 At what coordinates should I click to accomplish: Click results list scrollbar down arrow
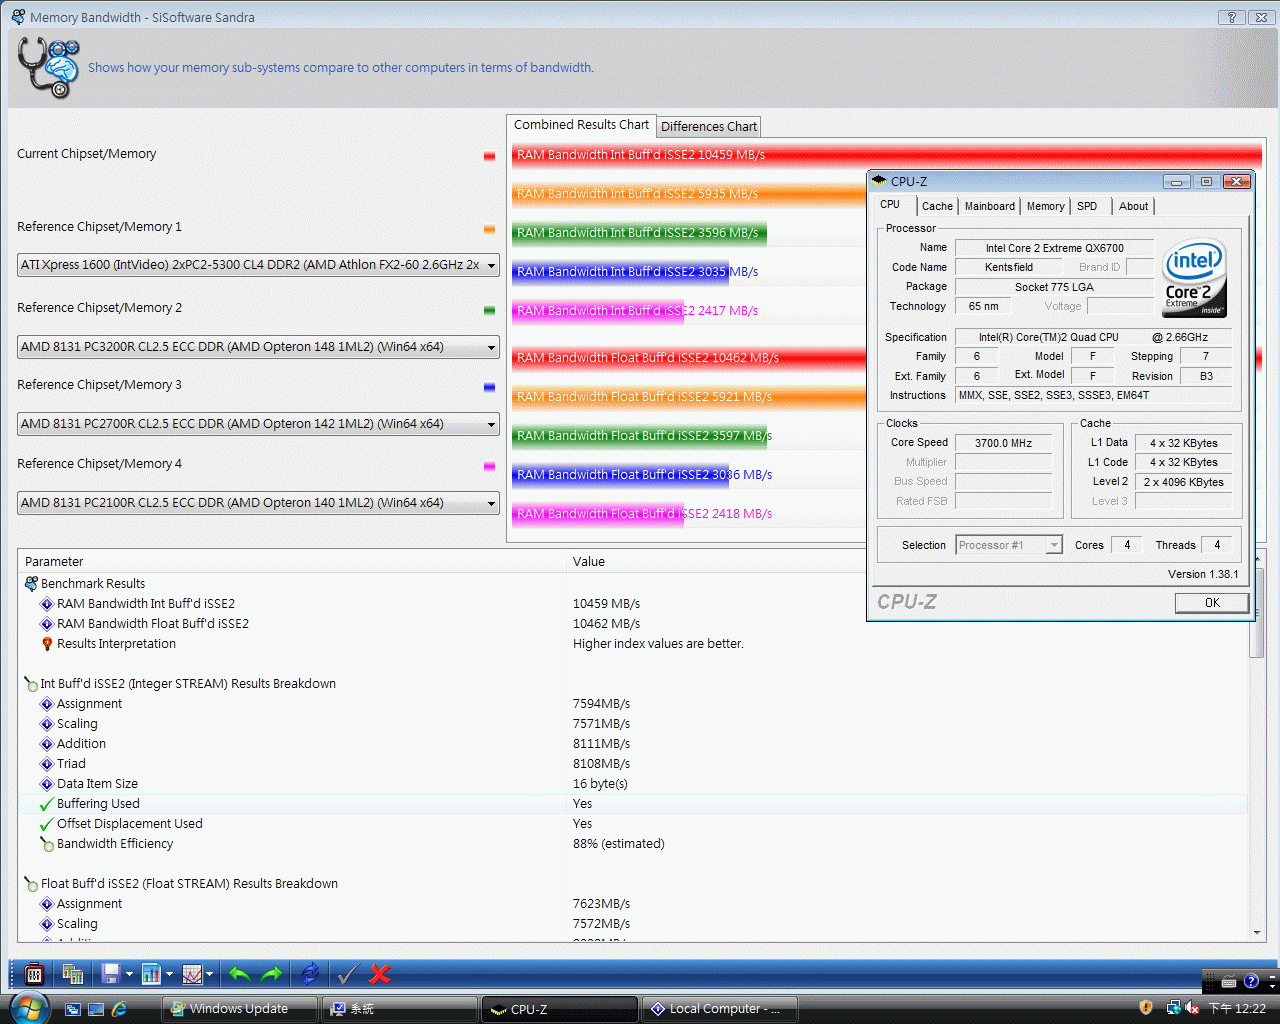point(1257,933)
